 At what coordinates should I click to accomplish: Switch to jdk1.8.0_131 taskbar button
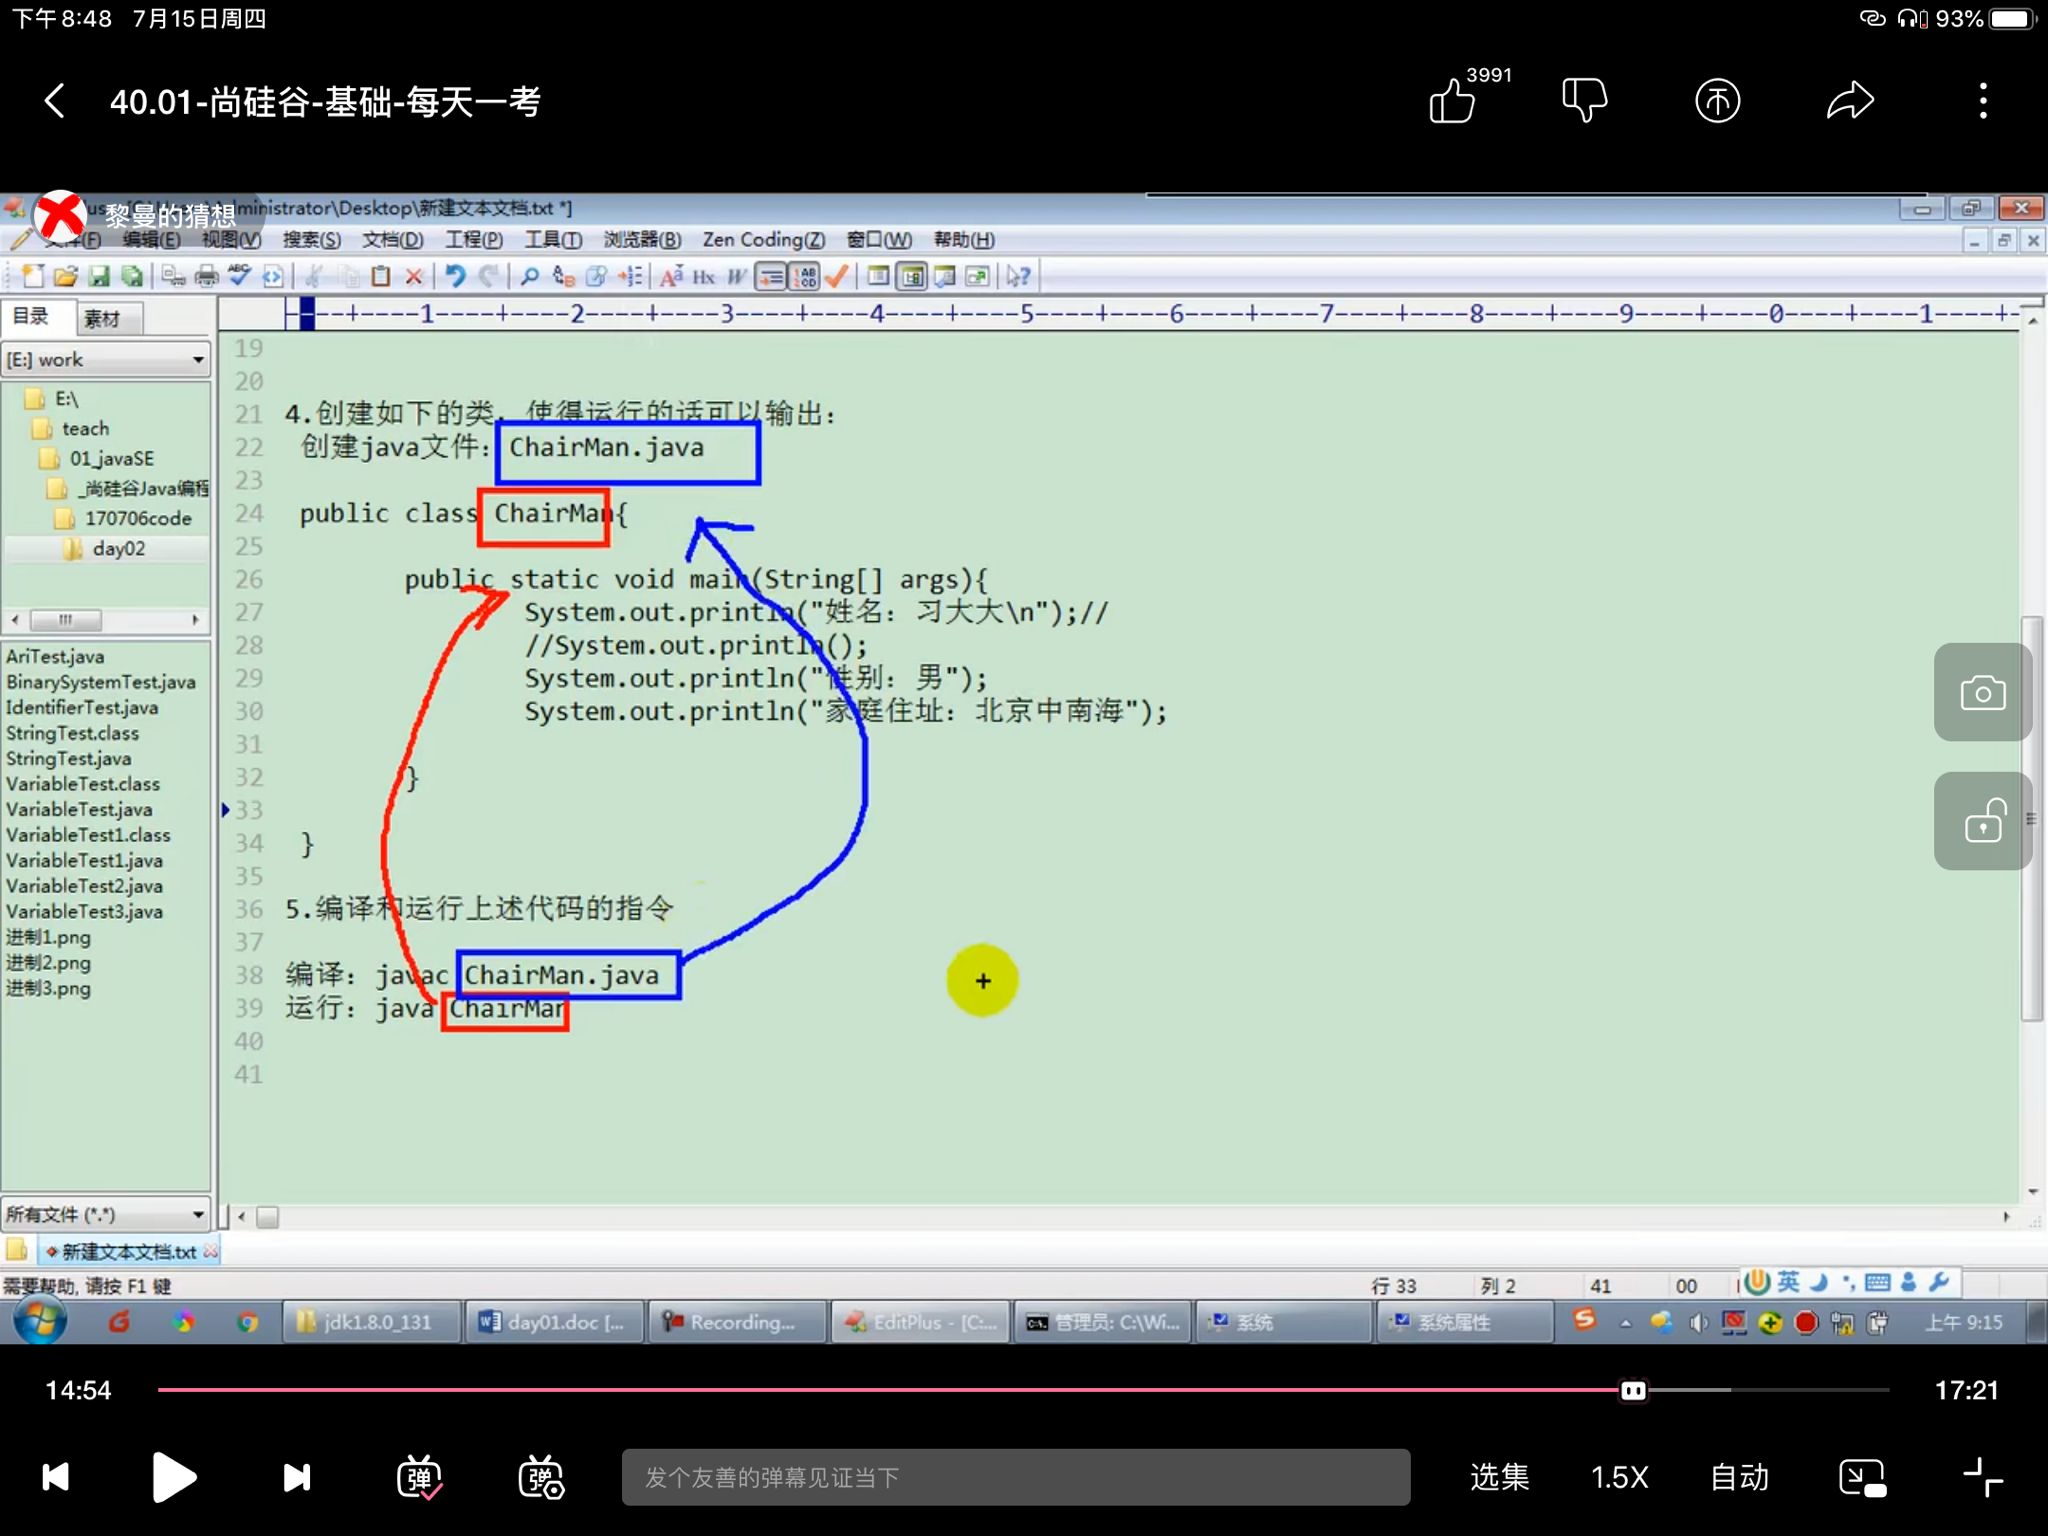point(372,1322)
